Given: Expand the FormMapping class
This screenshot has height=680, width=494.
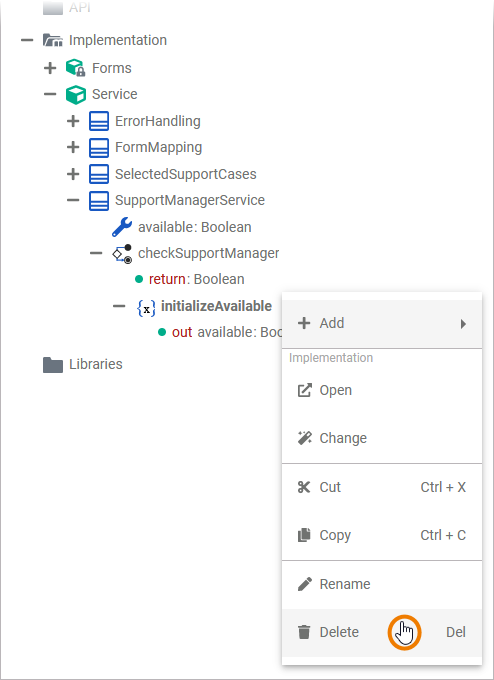Looking at the screenshot, I should 73,147.
